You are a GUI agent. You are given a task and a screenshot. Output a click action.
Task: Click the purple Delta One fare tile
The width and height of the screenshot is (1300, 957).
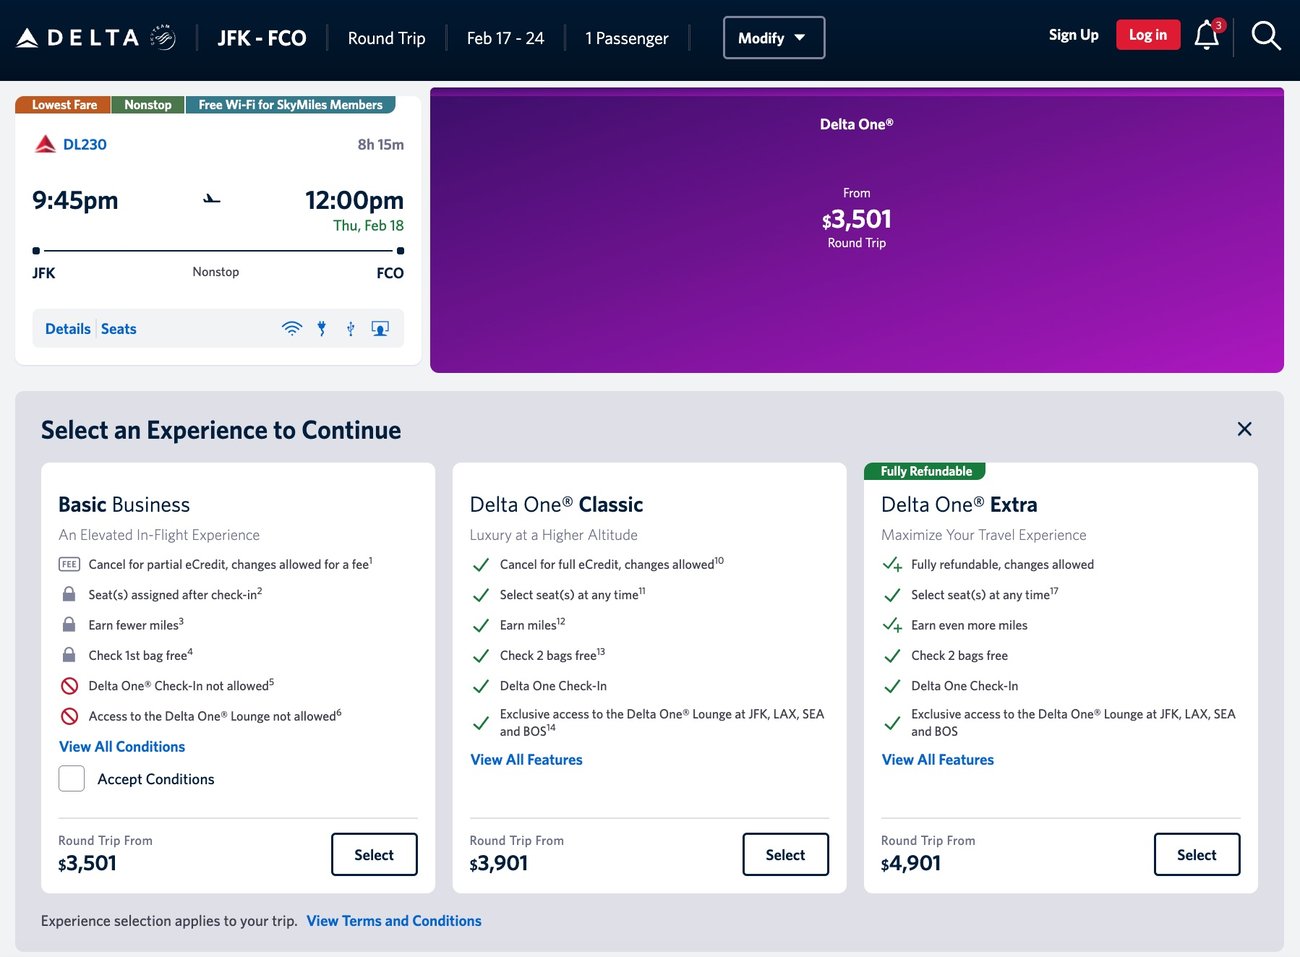coord(857,230)
